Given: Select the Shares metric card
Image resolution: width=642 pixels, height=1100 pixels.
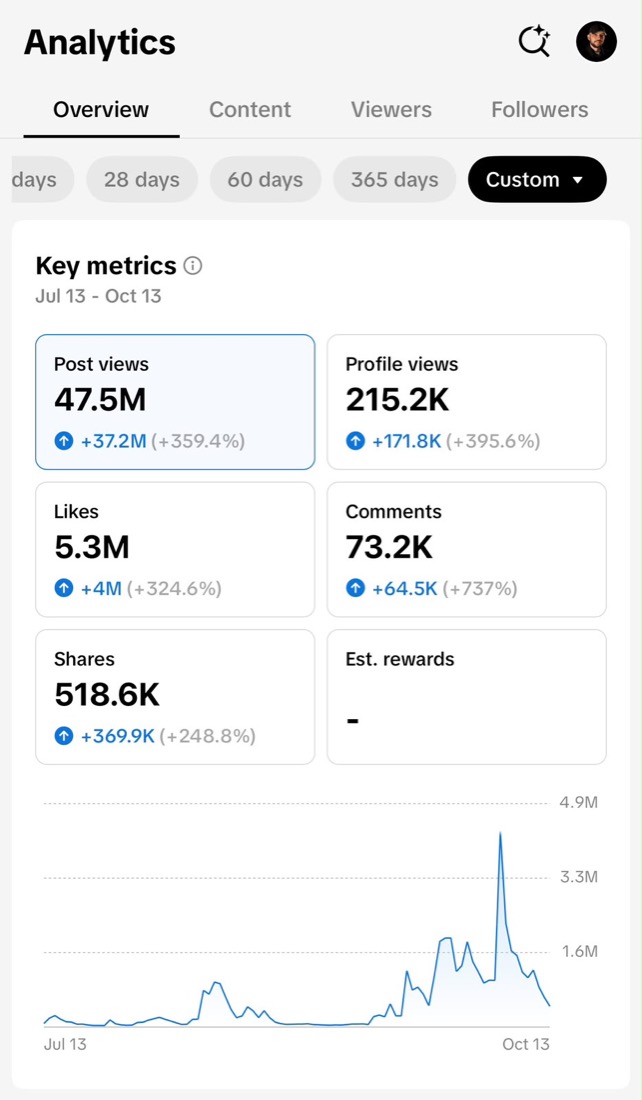Looking at the screenshot, I should pos(175,697).
